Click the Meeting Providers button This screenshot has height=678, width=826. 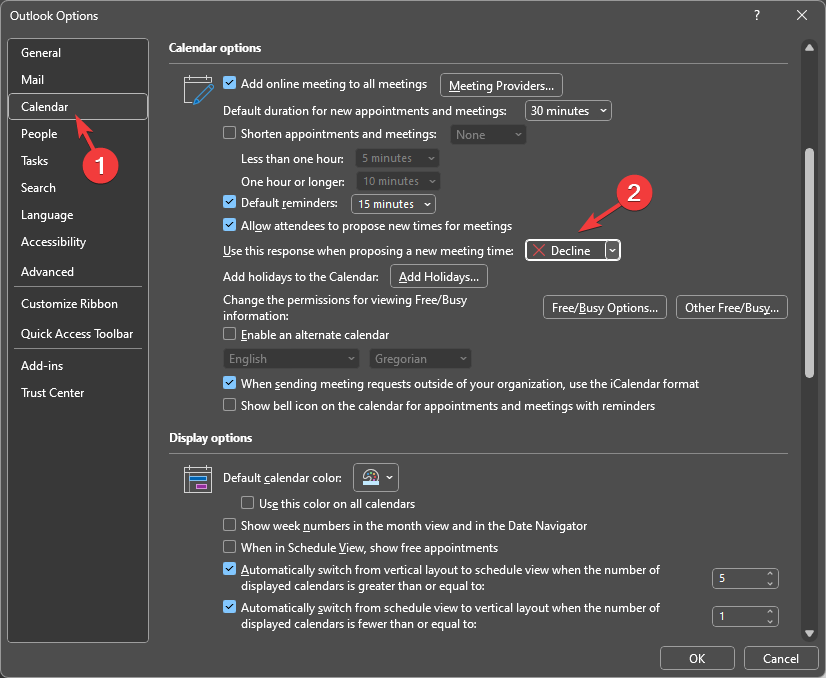501,85
